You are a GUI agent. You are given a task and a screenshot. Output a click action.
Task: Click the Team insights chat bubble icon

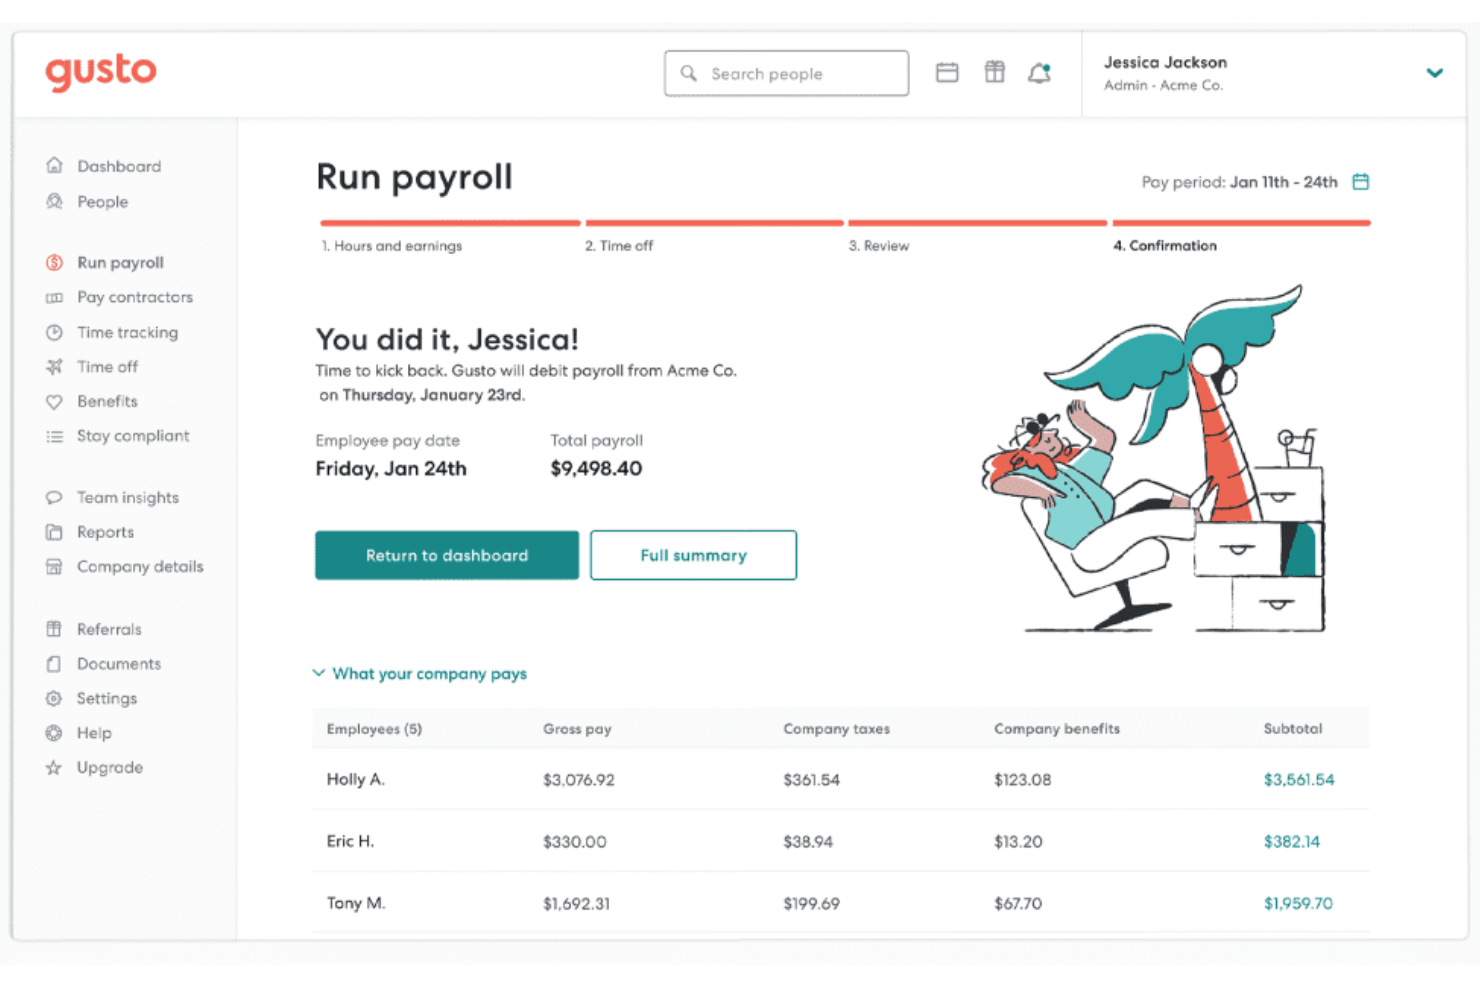[55, 497]
